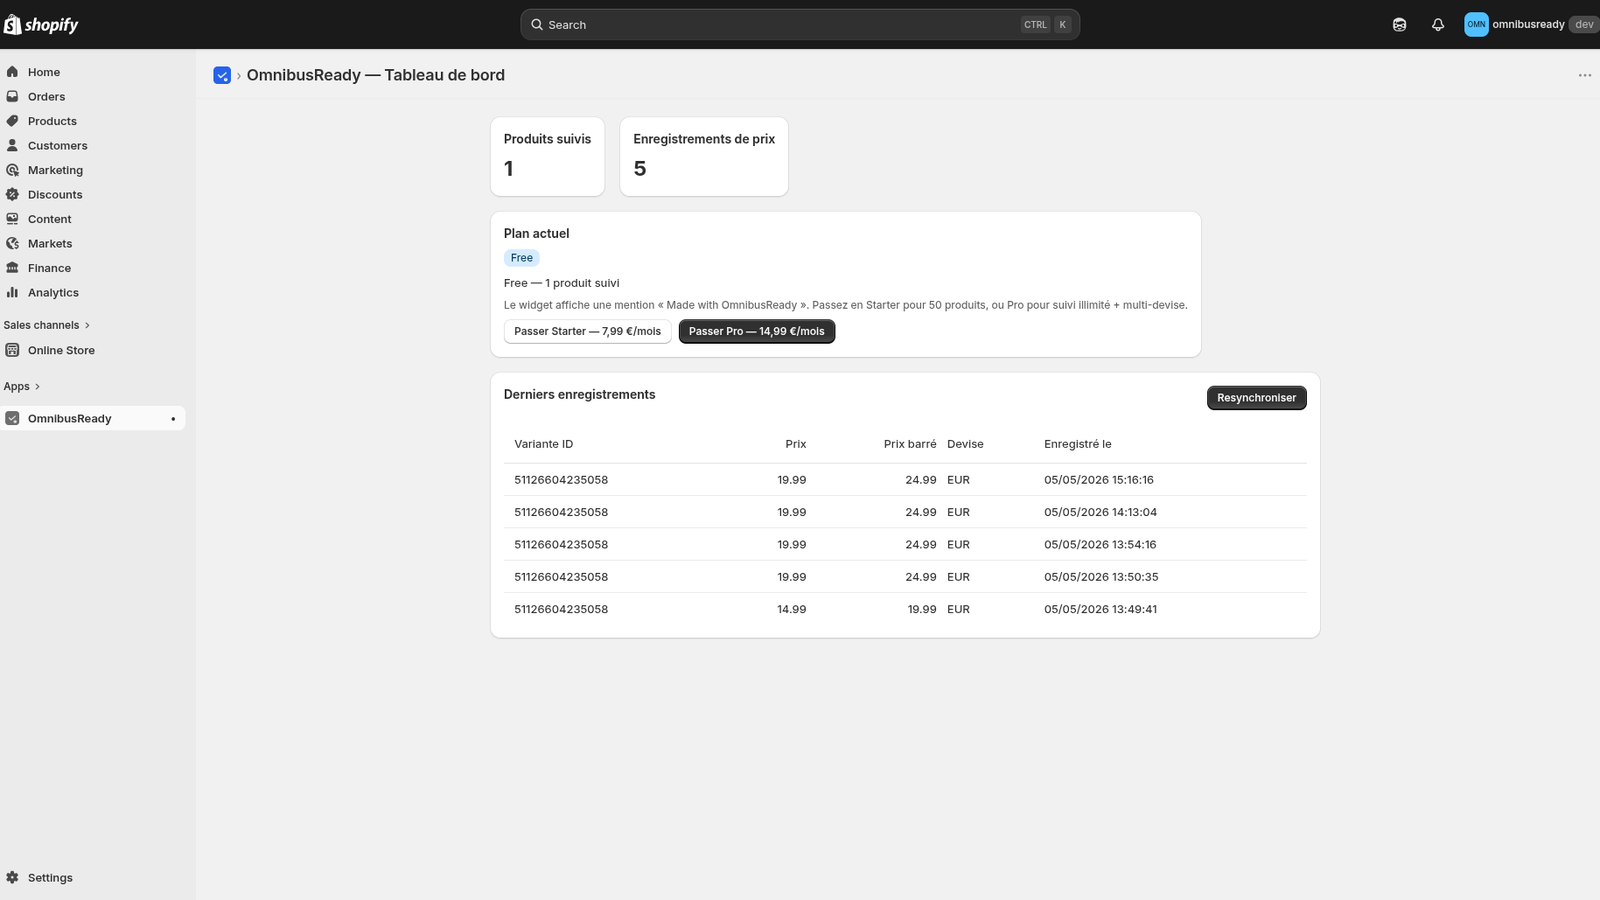Image resolution: width=1600 pixels, height=900 pixels.
Task: Click the pin dot beside OmnibusReady
Action: click(173, 419)
